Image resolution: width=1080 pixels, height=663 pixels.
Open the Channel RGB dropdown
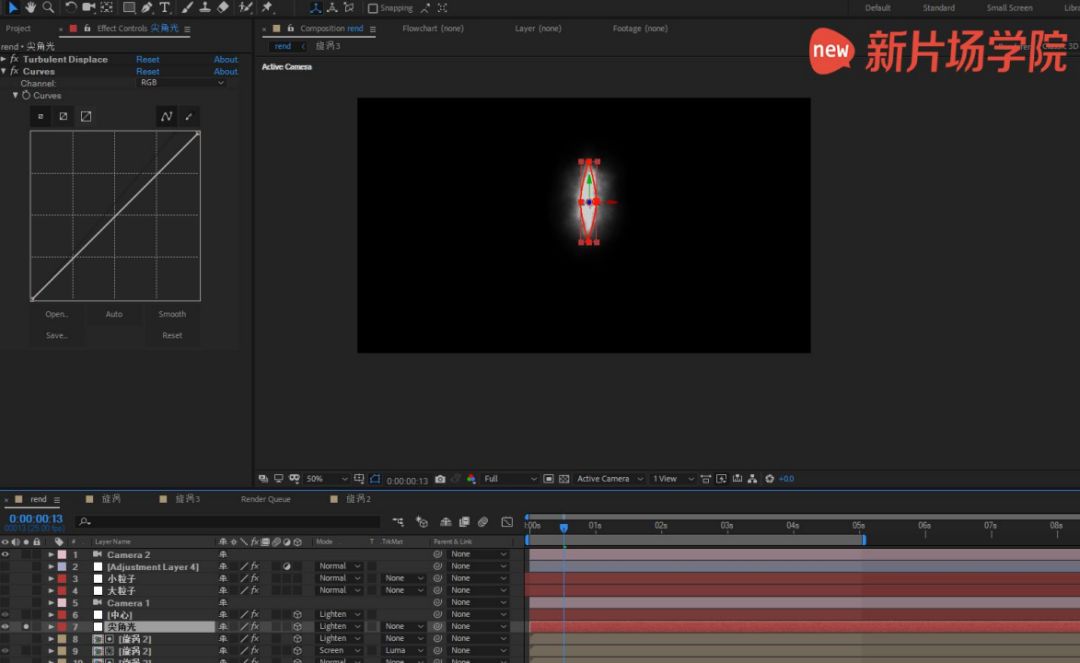click(181, 83)
